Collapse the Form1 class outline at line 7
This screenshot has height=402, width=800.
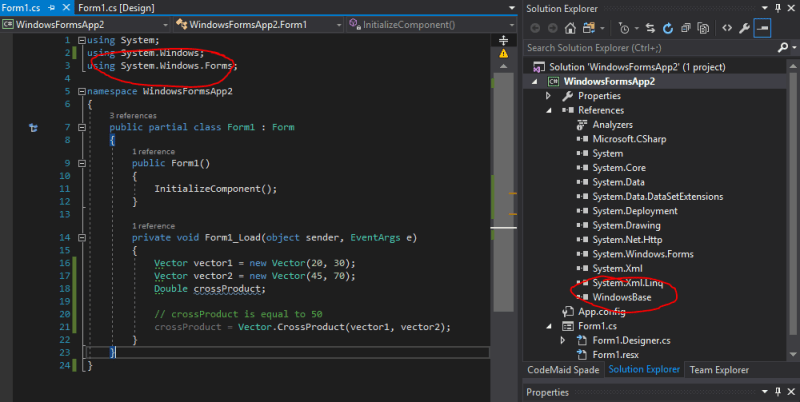[x=82, y=127]
